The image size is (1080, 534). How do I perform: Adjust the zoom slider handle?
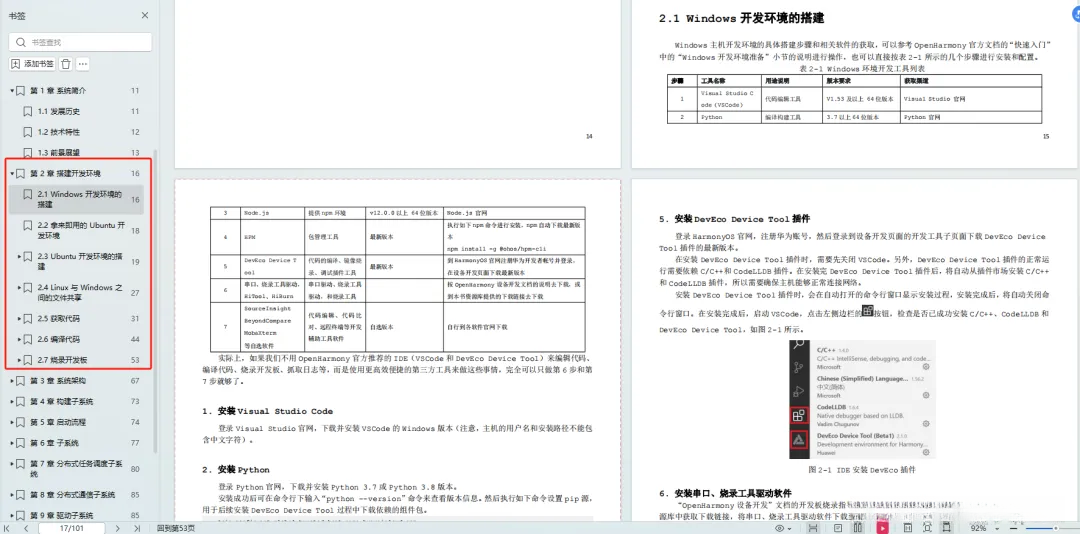1056,528
